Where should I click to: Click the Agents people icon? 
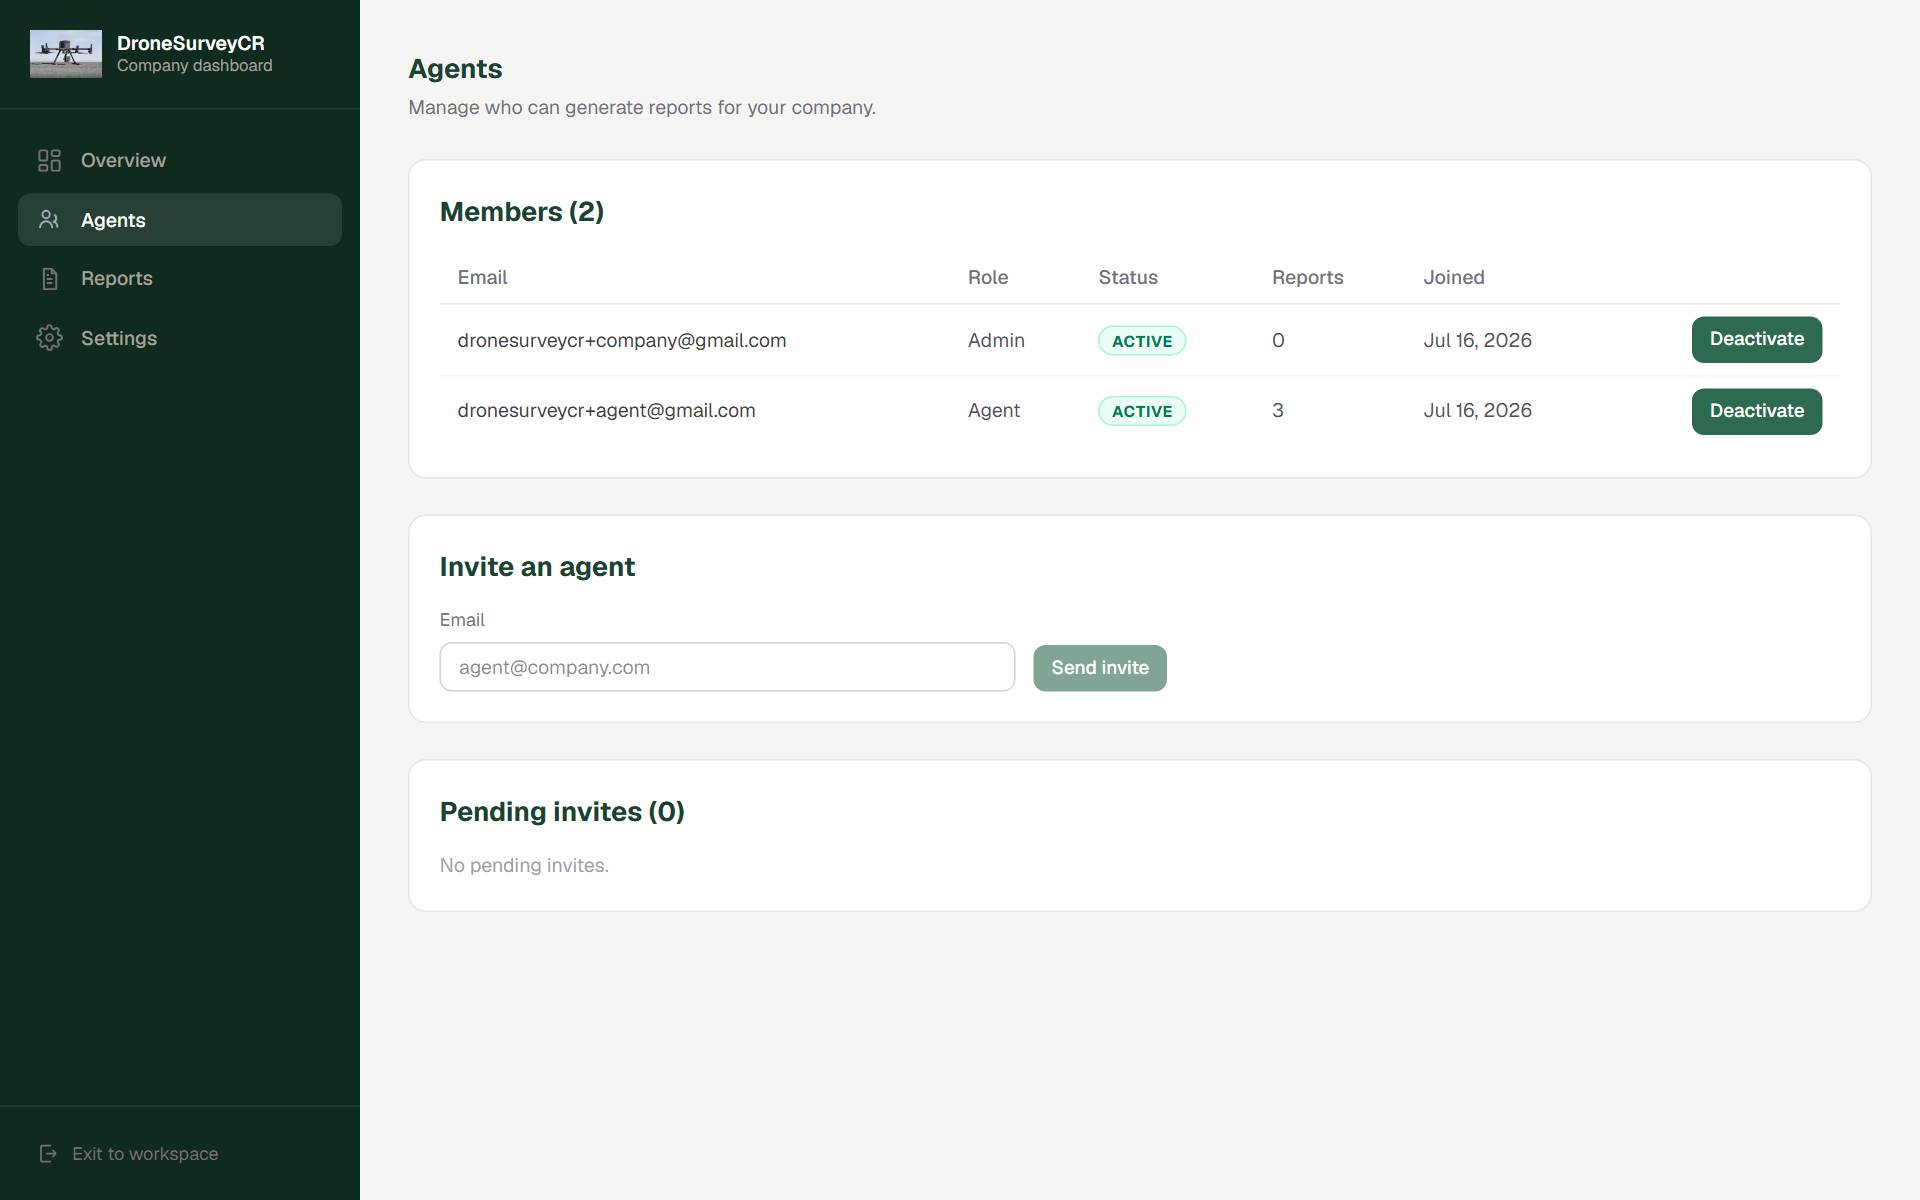tap(49, 220)
